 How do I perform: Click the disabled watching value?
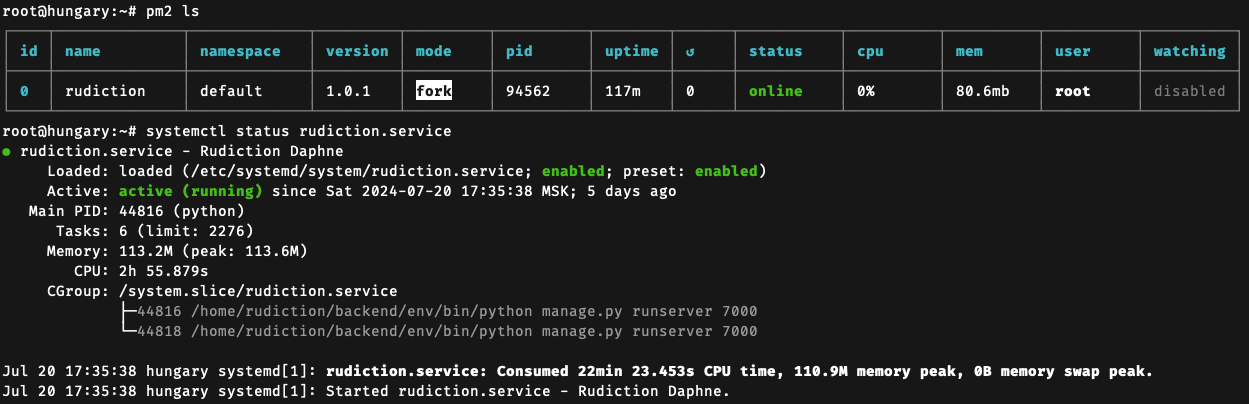pos(1189,91)
